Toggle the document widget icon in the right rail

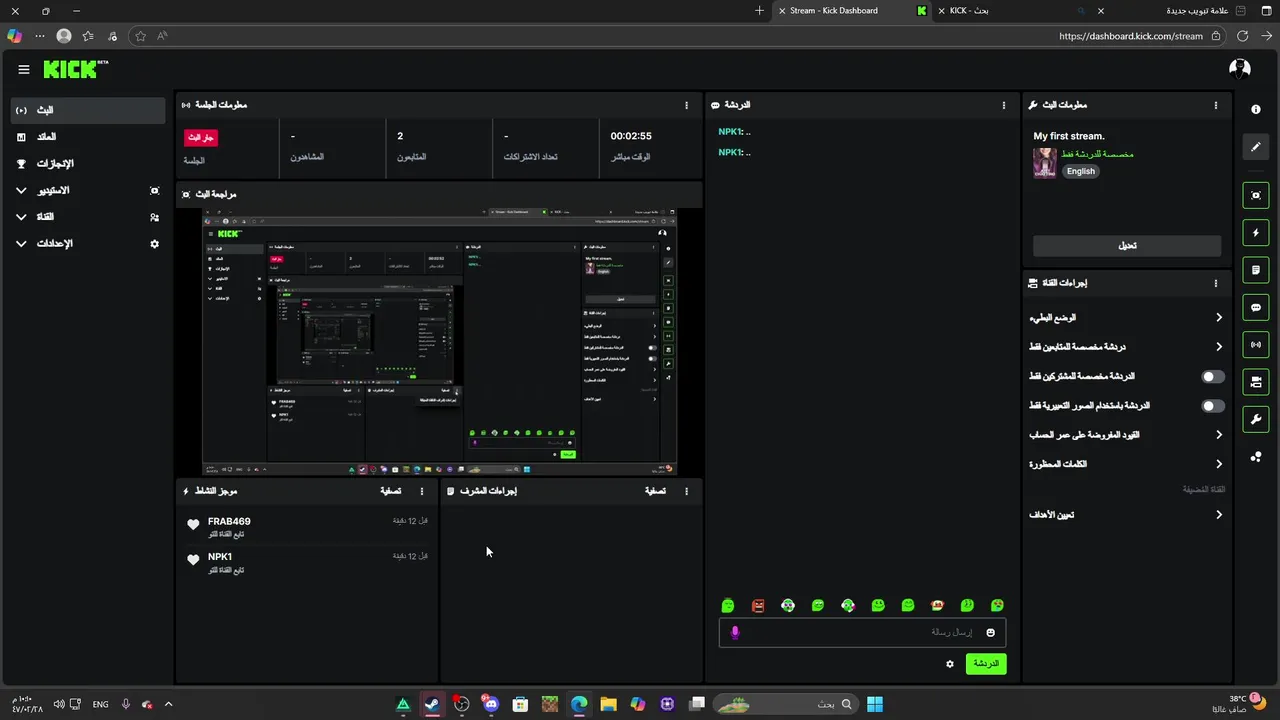coord(1256,270)
